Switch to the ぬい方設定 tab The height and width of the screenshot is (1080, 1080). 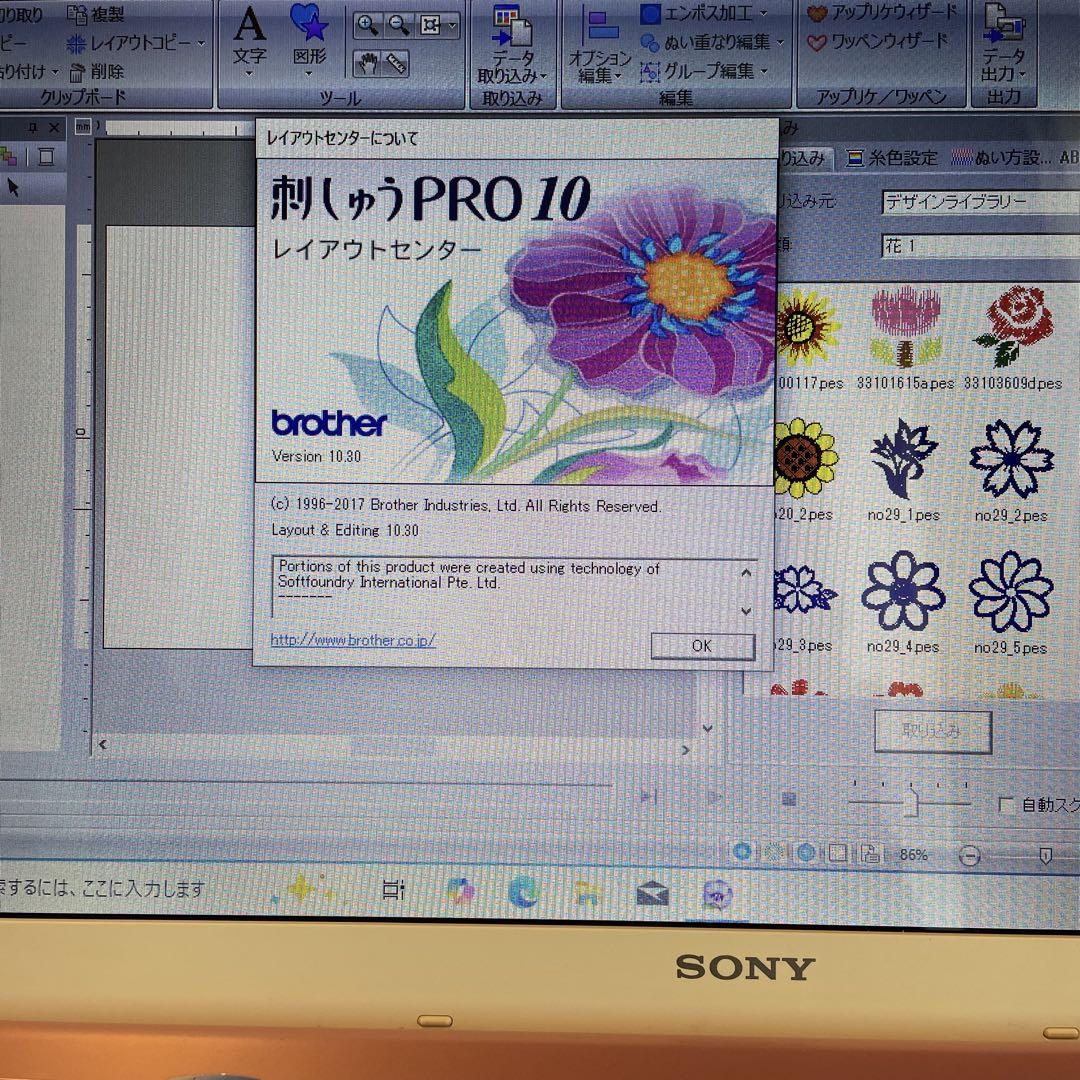pos(1002,158)
